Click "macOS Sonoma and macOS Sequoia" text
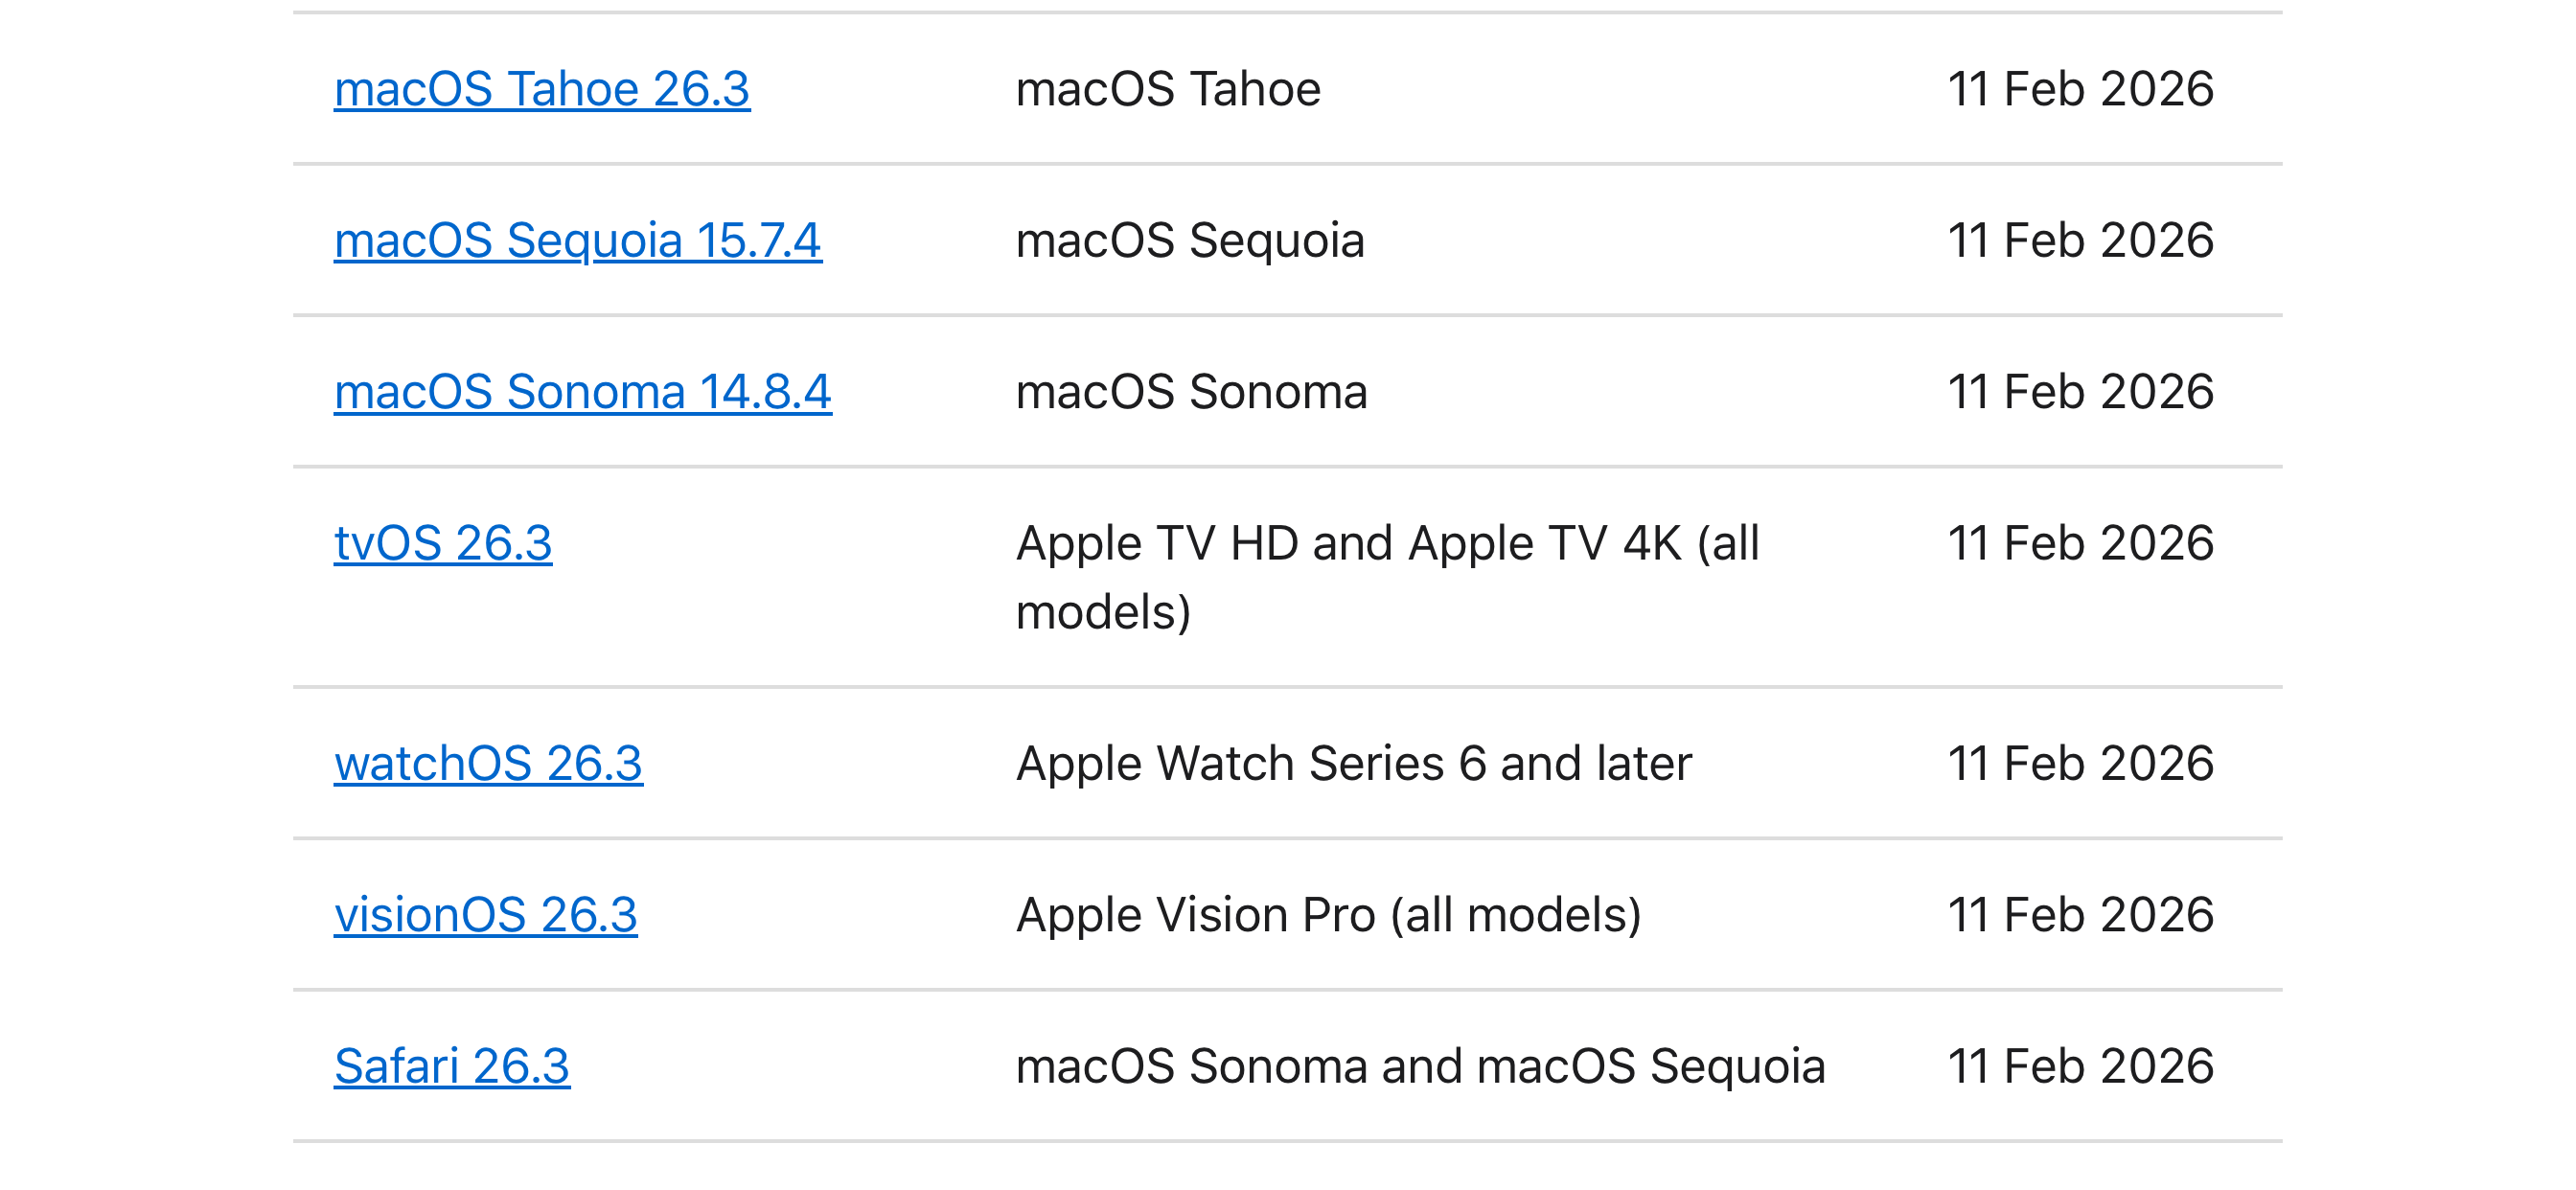The image size is (2576, 1190). pos(1420,1066)
